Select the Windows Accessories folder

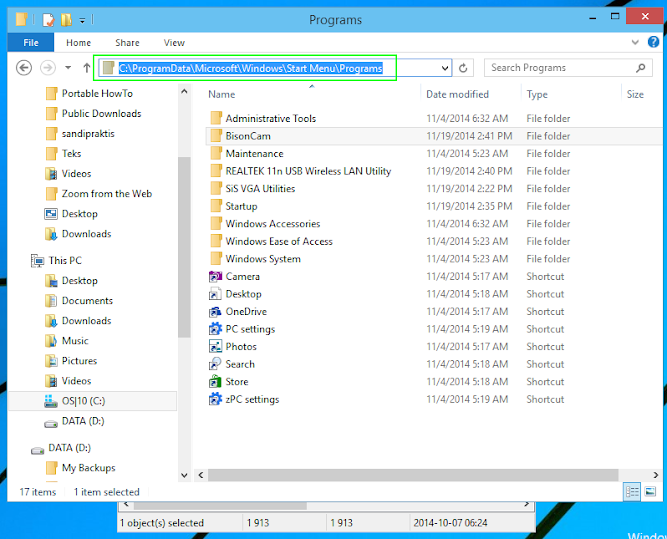tap(273, 224)
